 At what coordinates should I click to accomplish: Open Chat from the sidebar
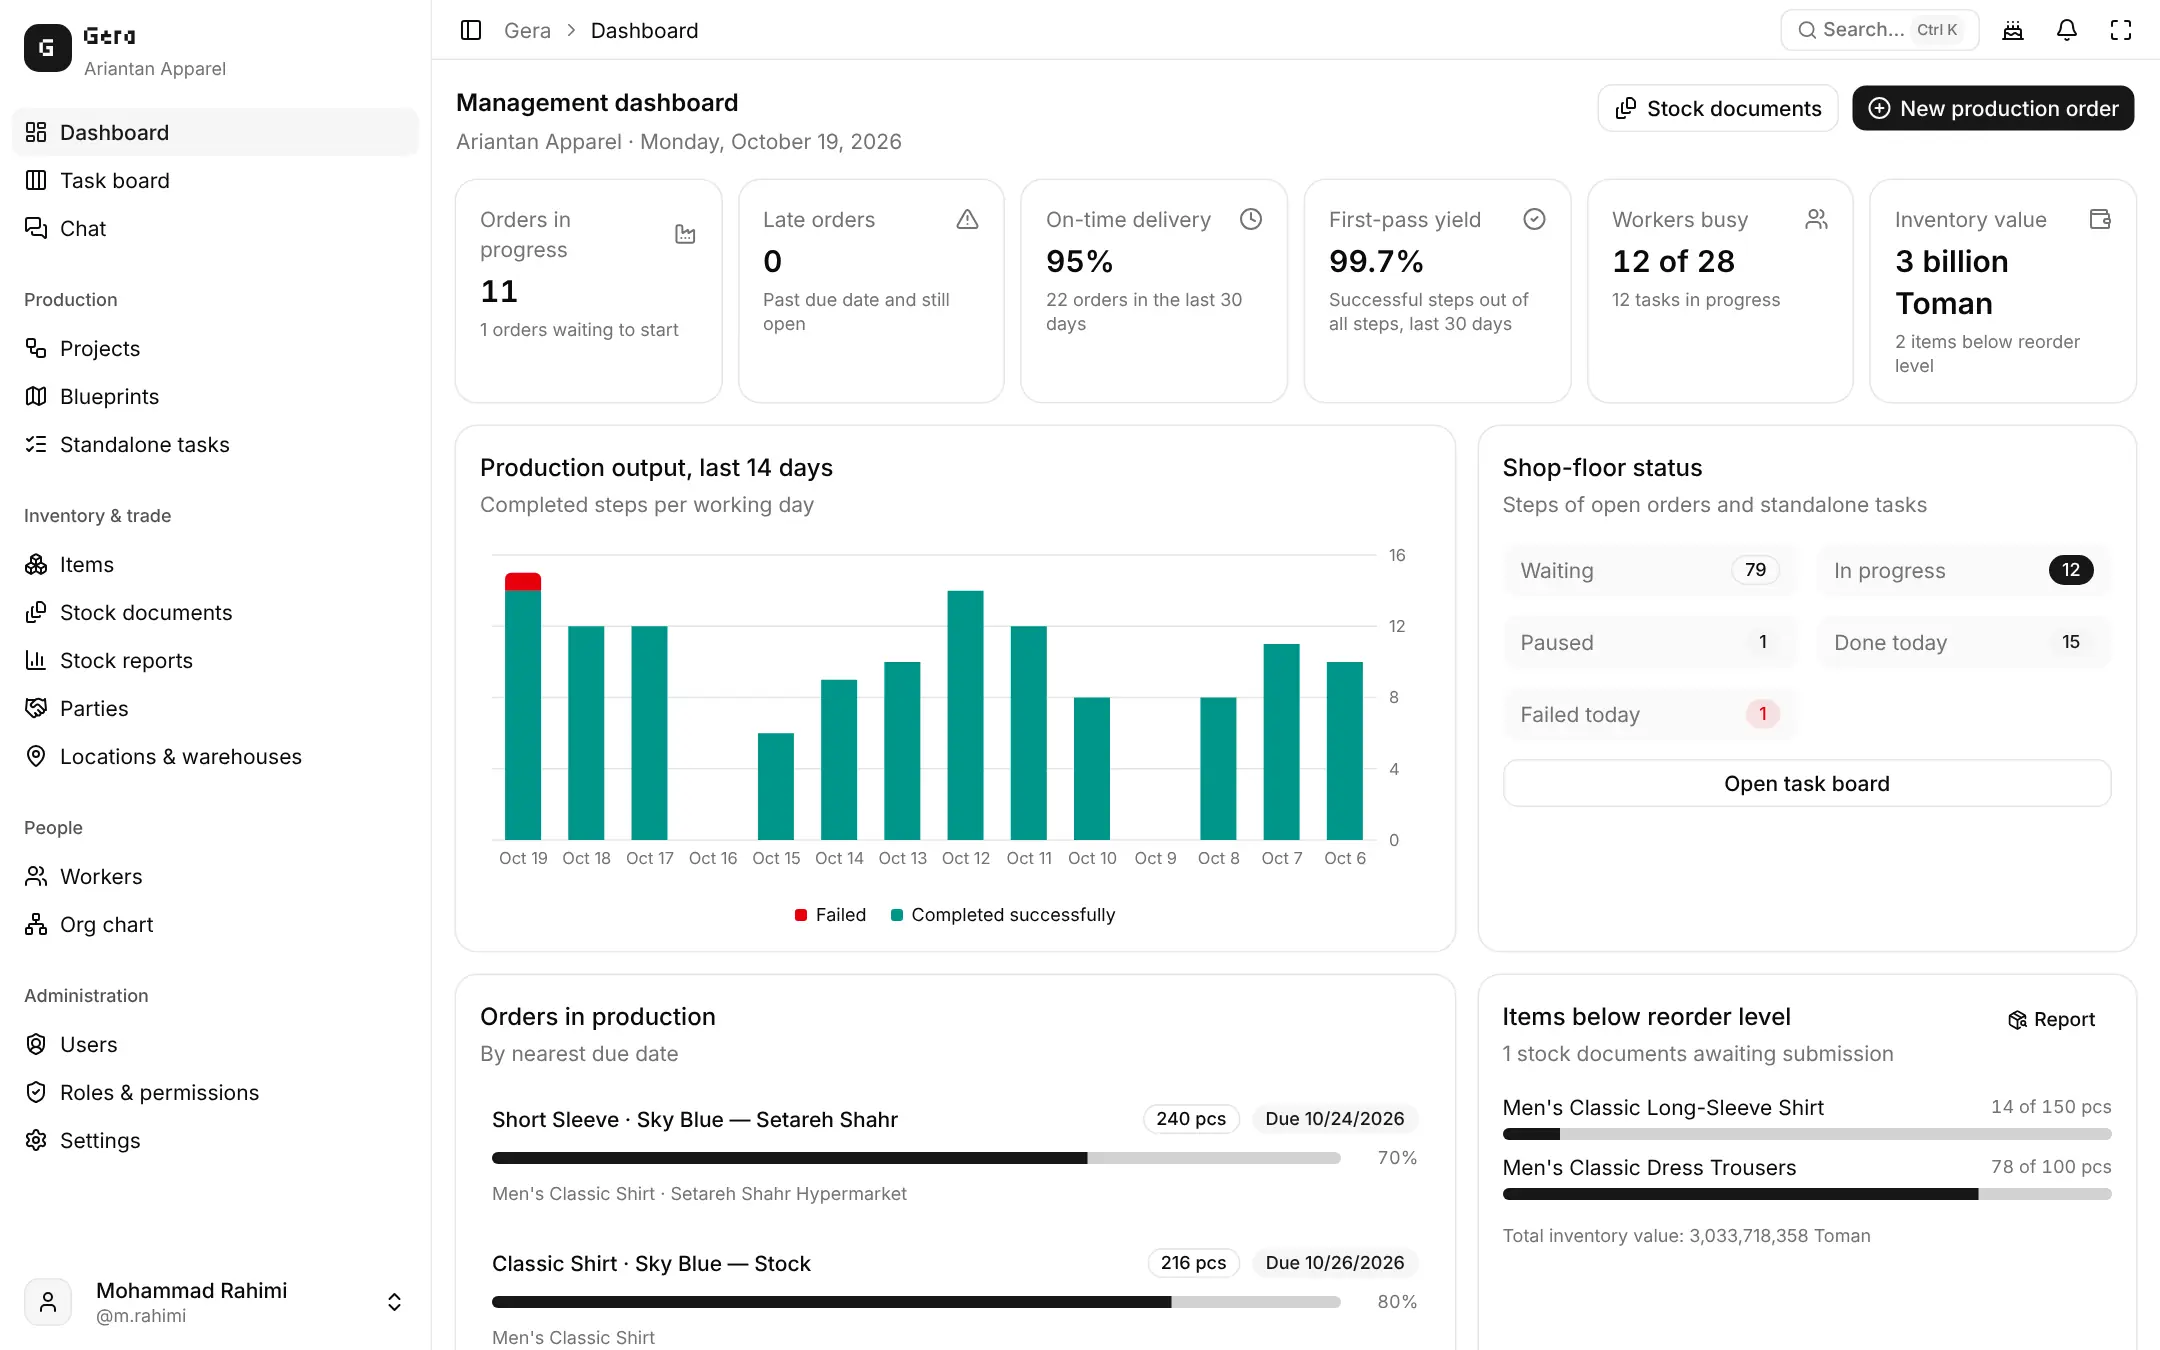(215, 228)
